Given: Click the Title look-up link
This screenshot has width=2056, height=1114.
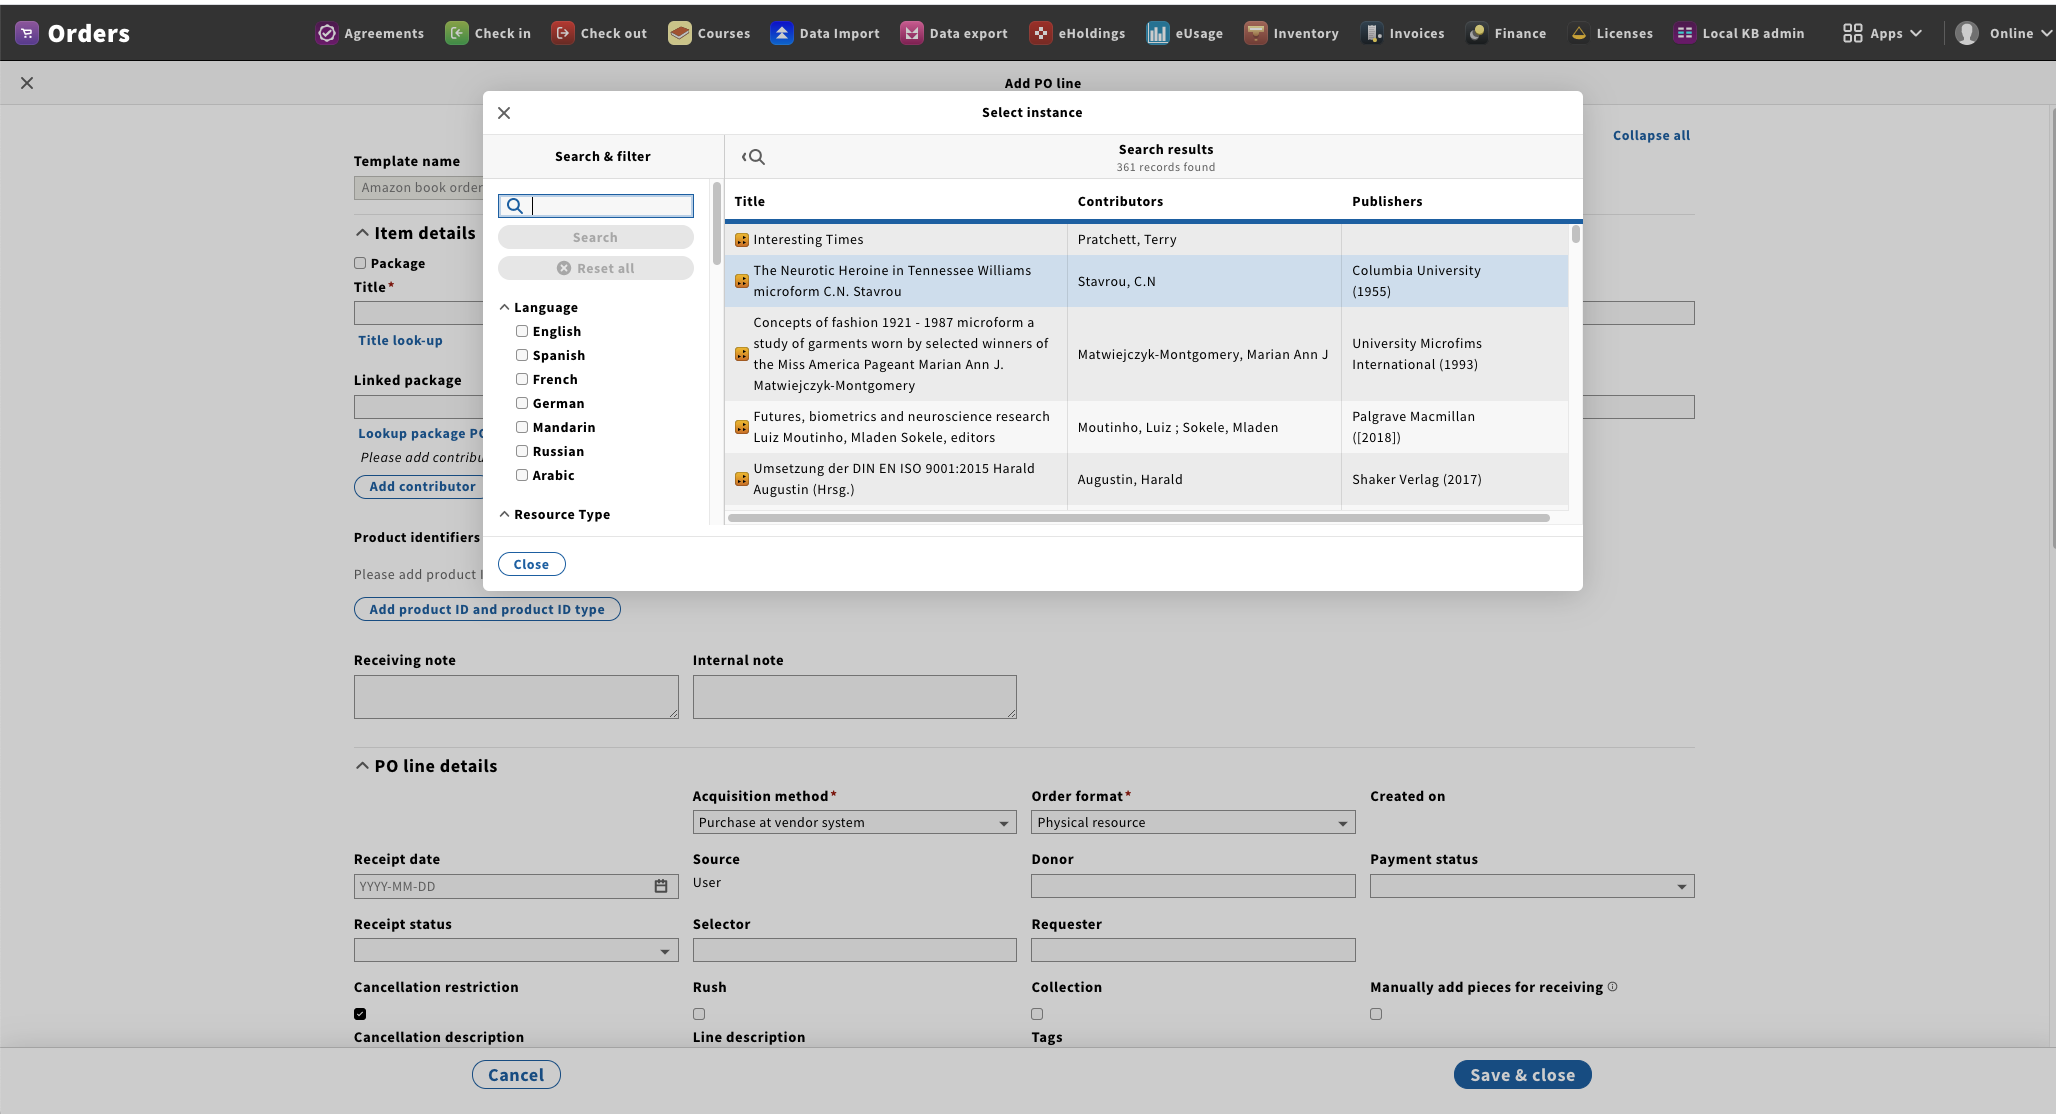Looking at the screenshot, I should tap(400, 340).
